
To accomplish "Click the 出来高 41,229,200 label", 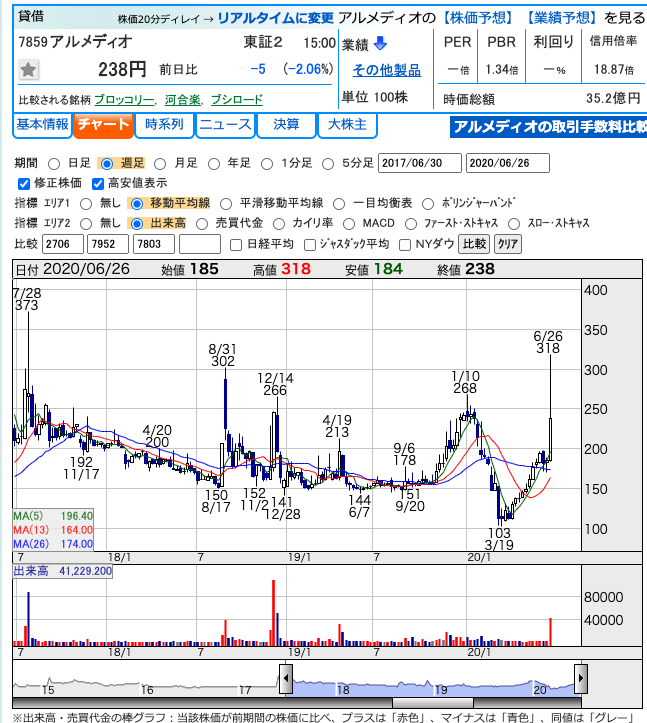I will pyautogui.click(x=63, y=571).
